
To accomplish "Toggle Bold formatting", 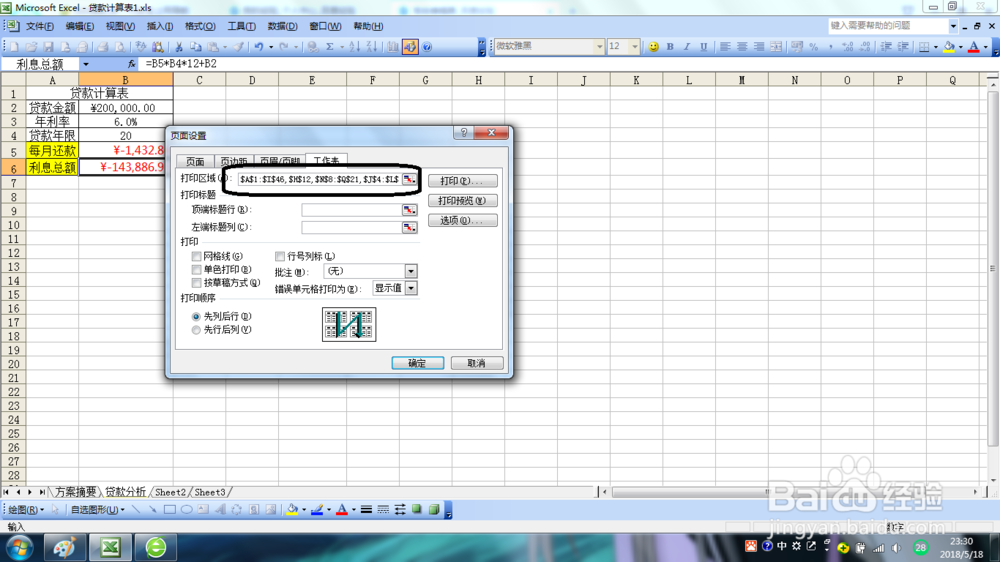I will [670, 47].
